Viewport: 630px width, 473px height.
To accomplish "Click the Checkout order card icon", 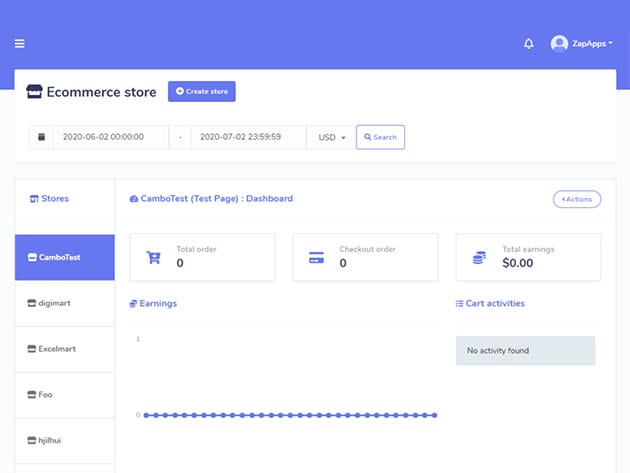I will pos(316,257).
